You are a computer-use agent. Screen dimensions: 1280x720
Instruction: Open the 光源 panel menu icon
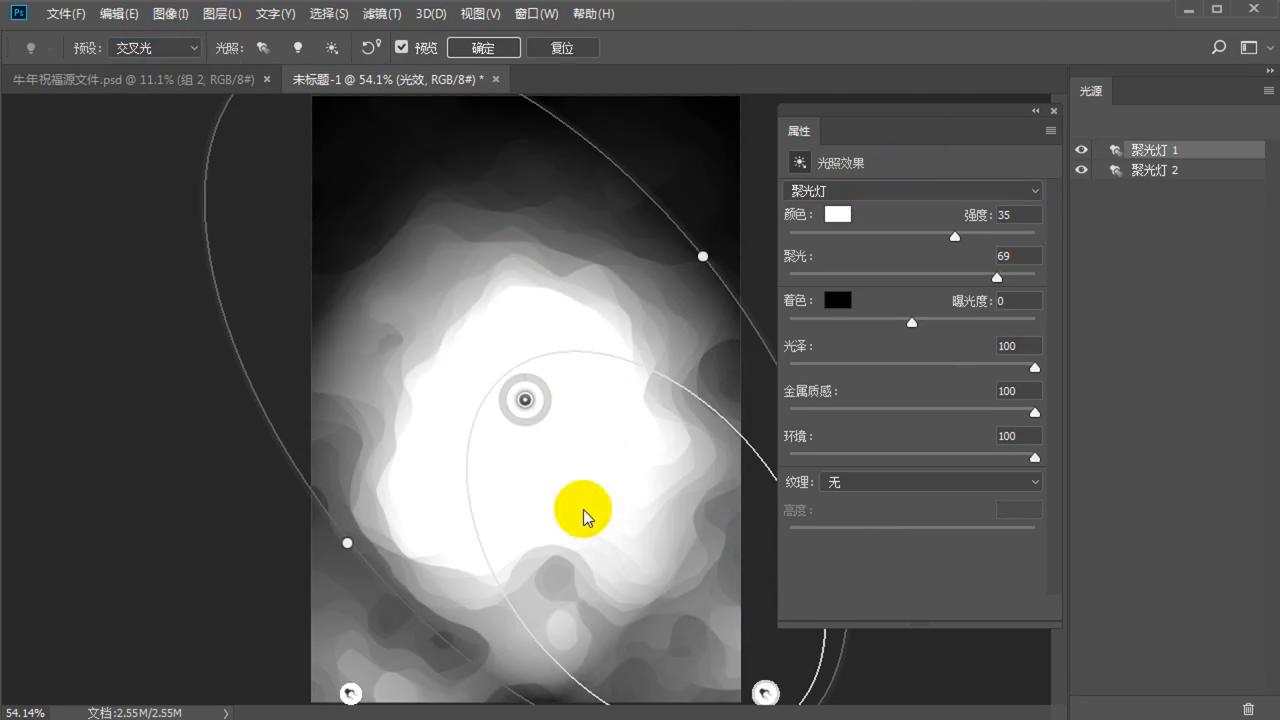[x=1268, y=91]
